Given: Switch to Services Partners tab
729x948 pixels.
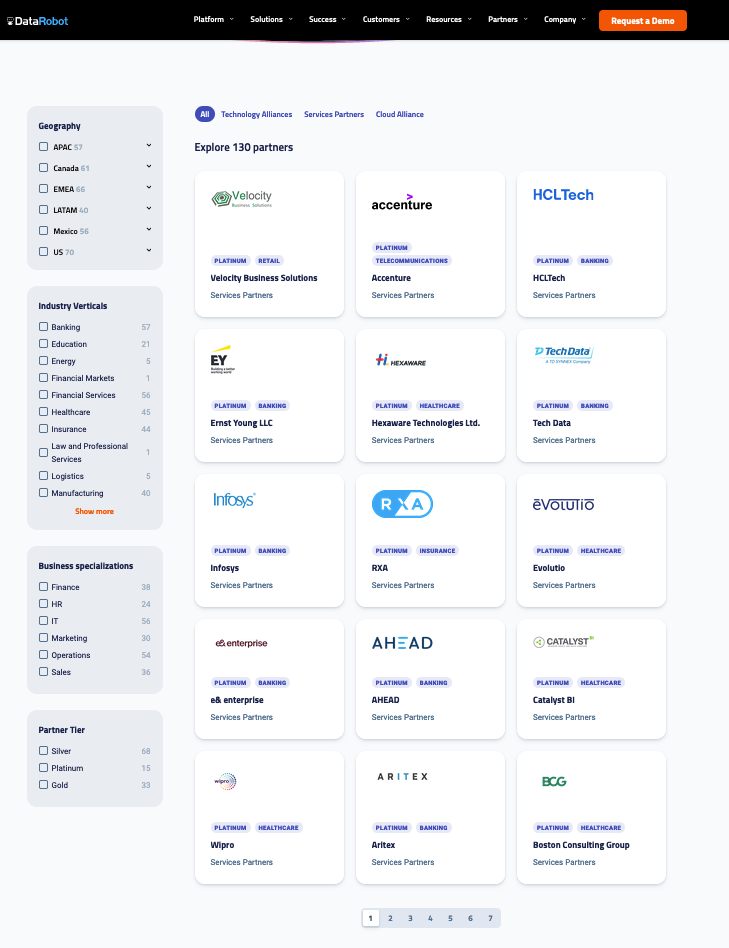Looking at the screenshot, I should click(x=334, y=114).
